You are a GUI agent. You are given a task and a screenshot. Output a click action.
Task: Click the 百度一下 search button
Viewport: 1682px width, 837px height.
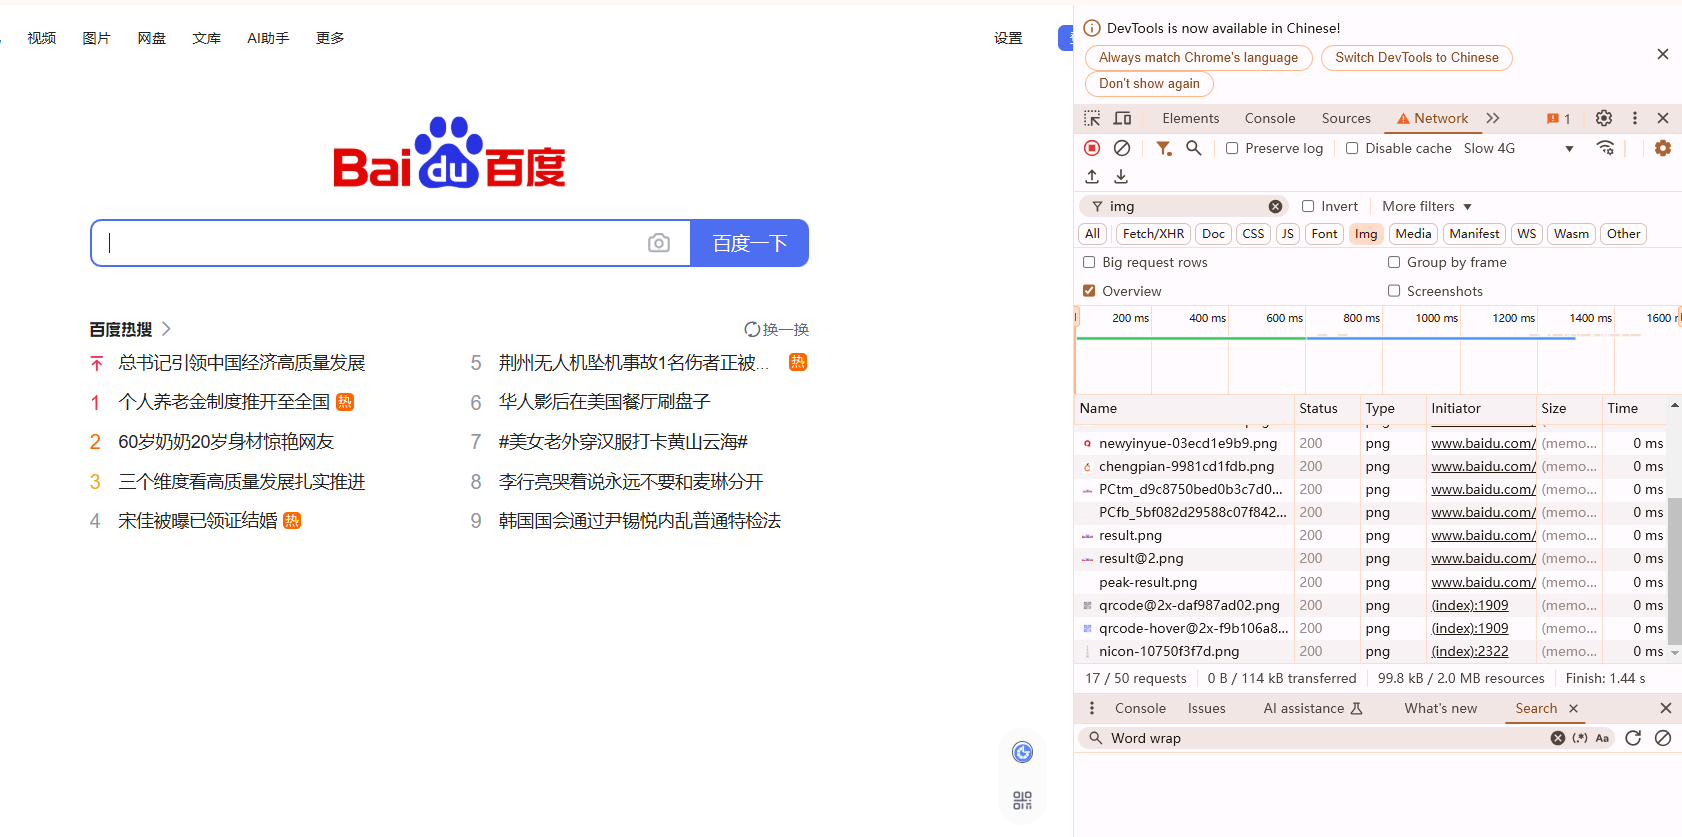coord(750,243)
